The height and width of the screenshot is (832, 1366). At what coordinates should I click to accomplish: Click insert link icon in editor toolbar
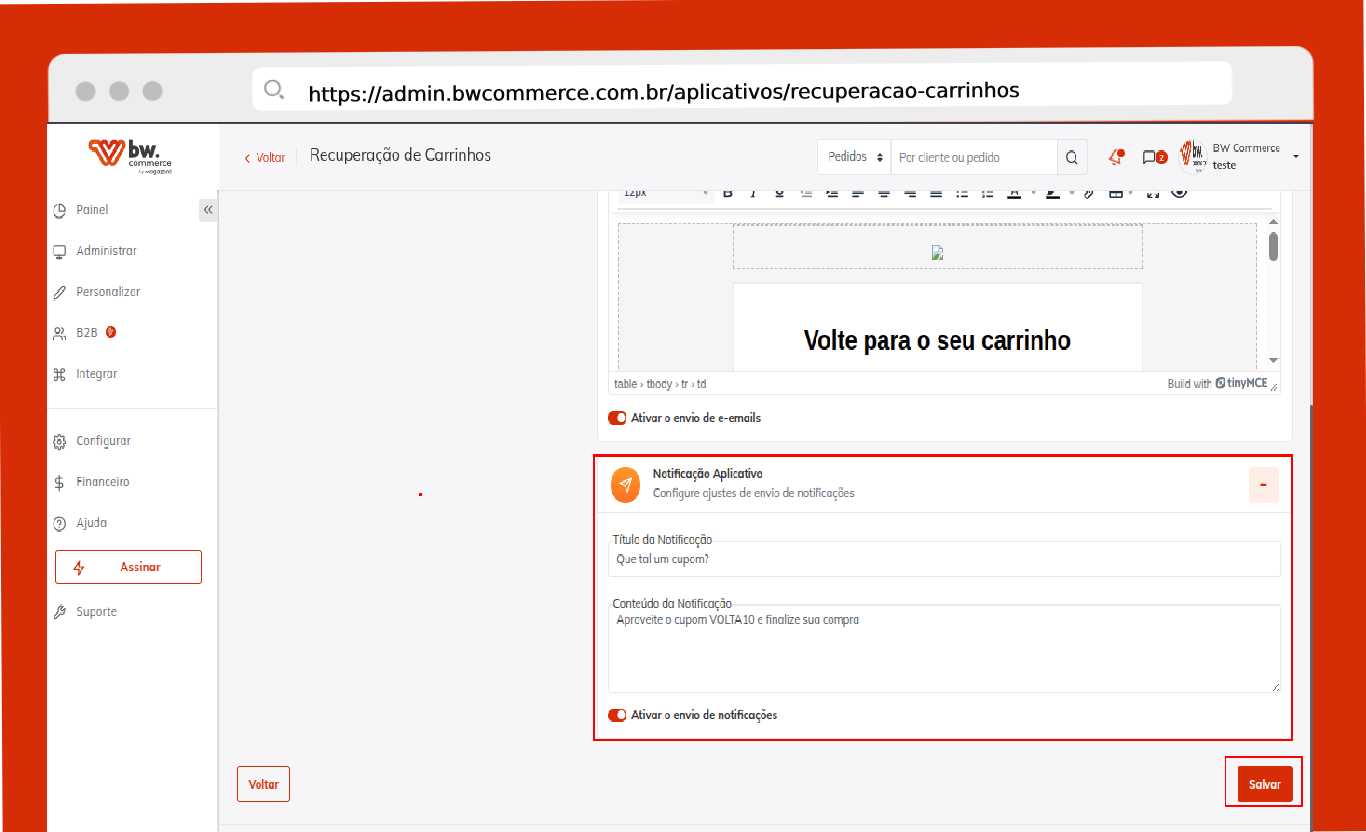coord(1089,193)
